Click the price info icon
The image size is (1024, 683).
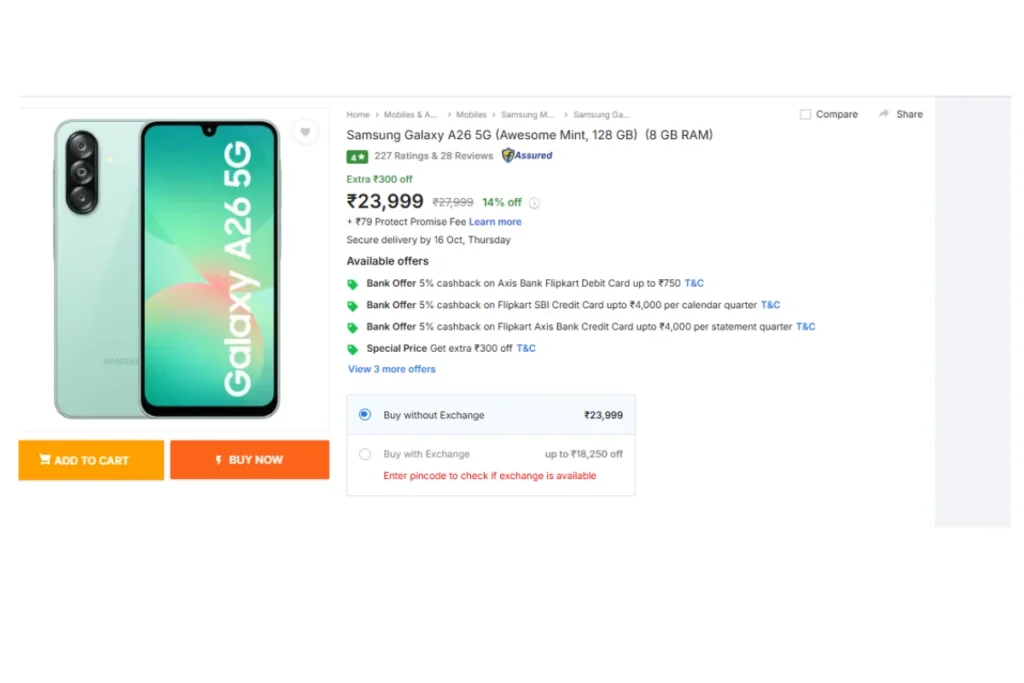(x=534, y=203)
